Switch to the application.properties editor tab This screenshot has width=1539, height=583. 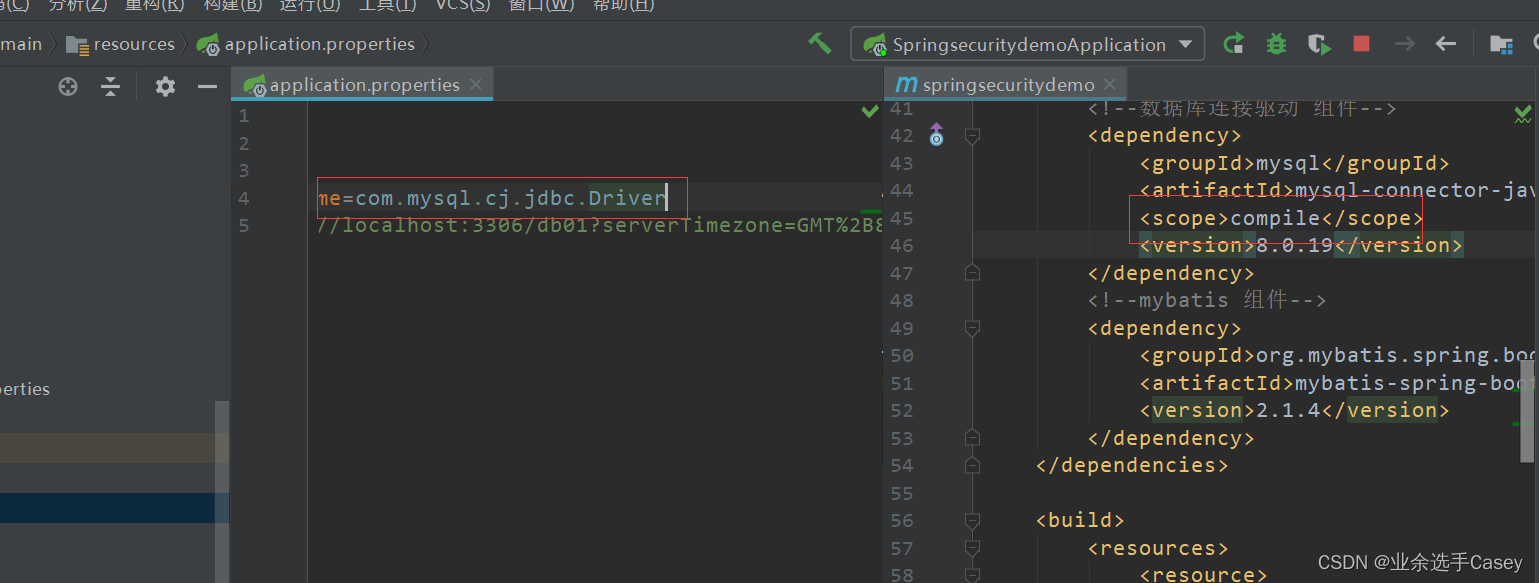pyautogui.click(x=364, y=84)
